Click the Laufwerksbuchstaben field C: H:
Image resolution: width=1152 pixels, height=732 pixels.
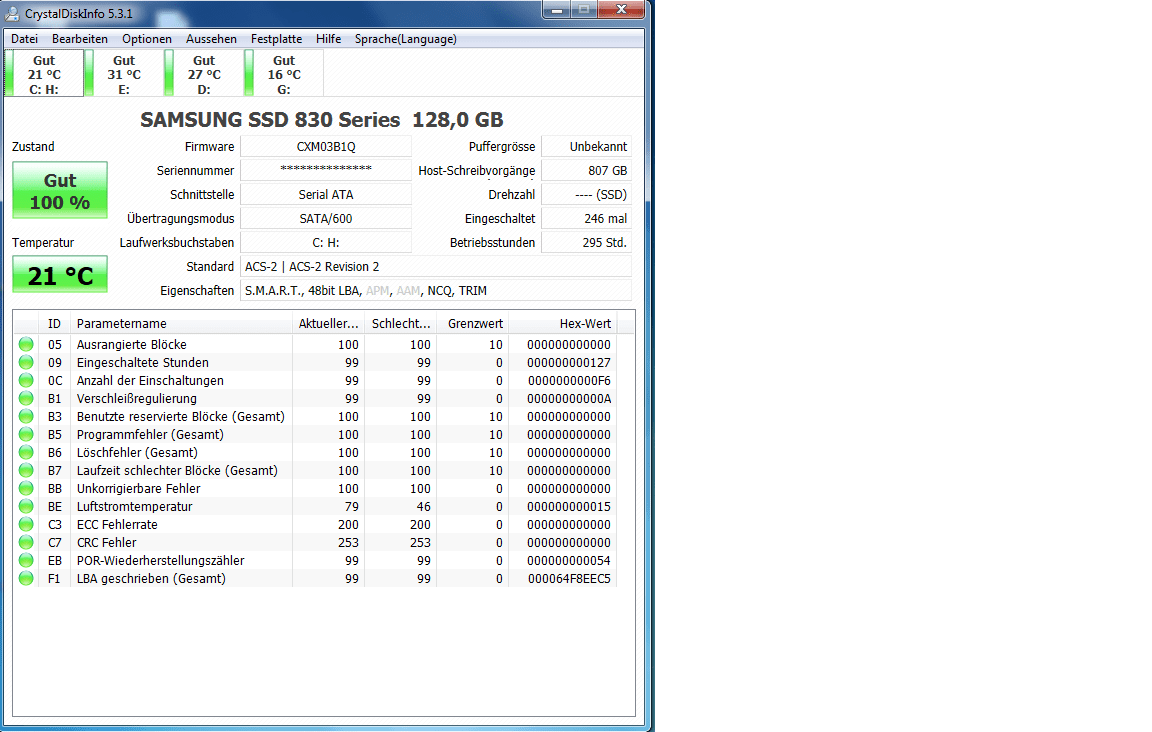point(325,243)
